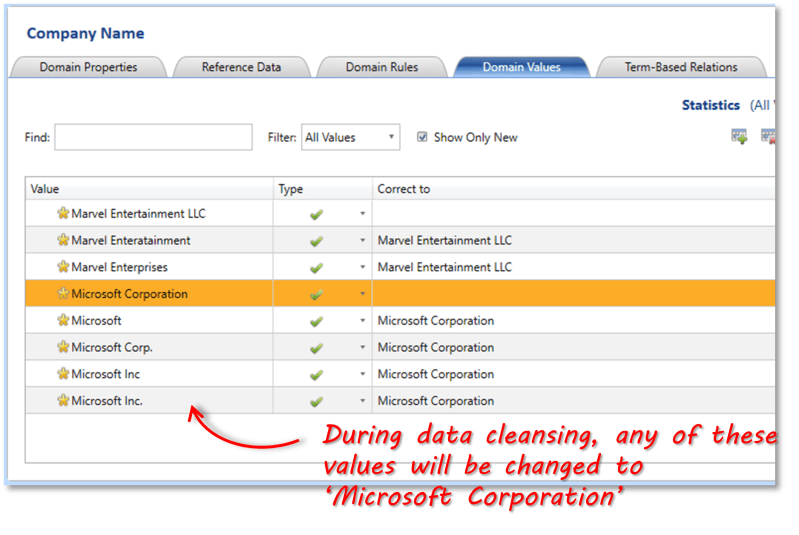Click Correct to cell of plain Microsoft row

[574, 320]
